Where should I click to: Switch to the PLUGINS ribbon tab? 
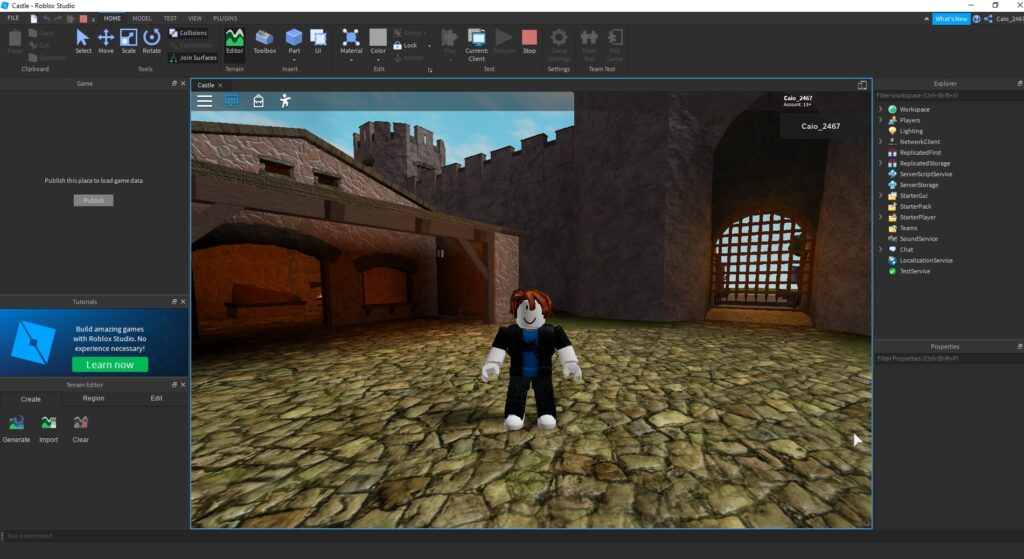[x=225, y=18]
